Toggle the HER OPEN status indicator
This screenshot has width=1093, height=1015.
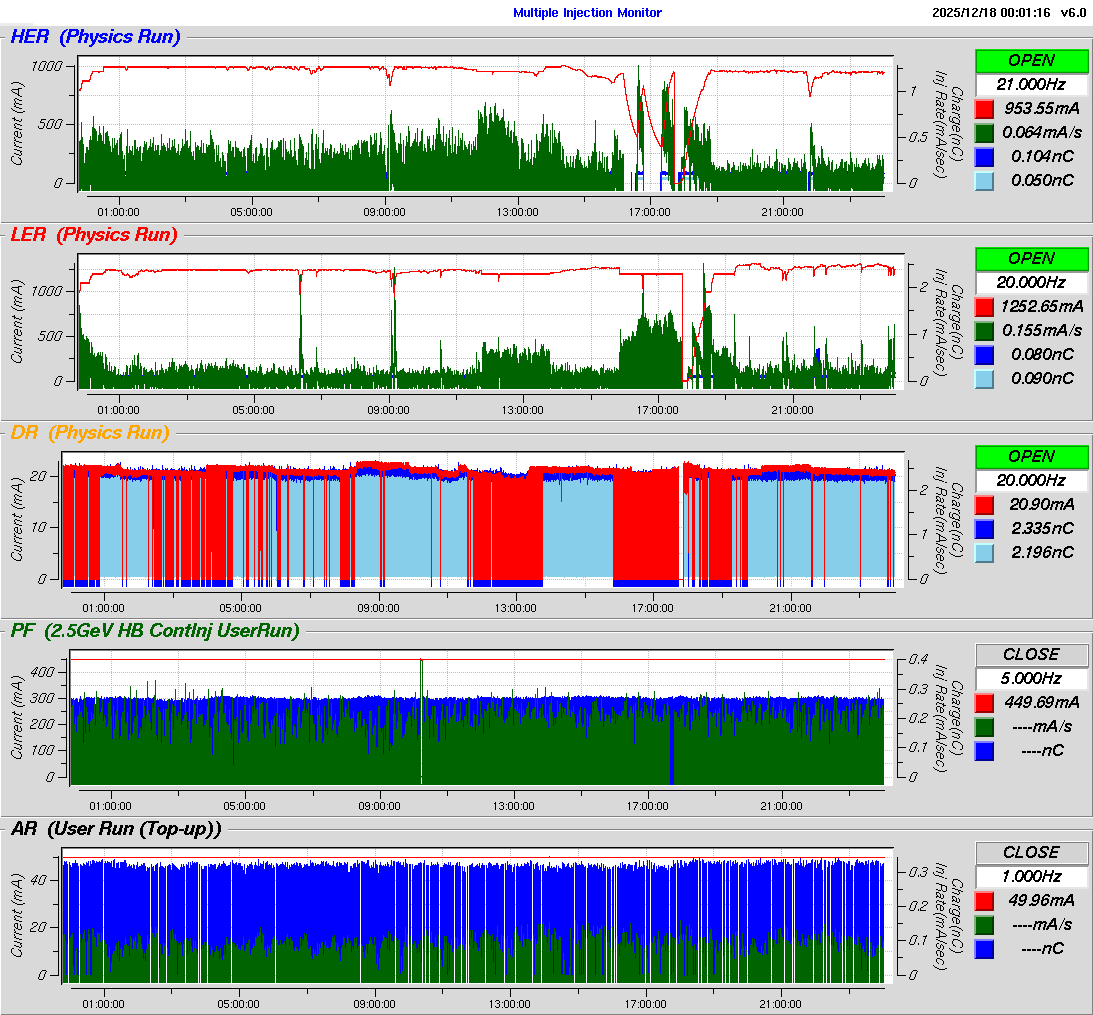(1031, 61)
